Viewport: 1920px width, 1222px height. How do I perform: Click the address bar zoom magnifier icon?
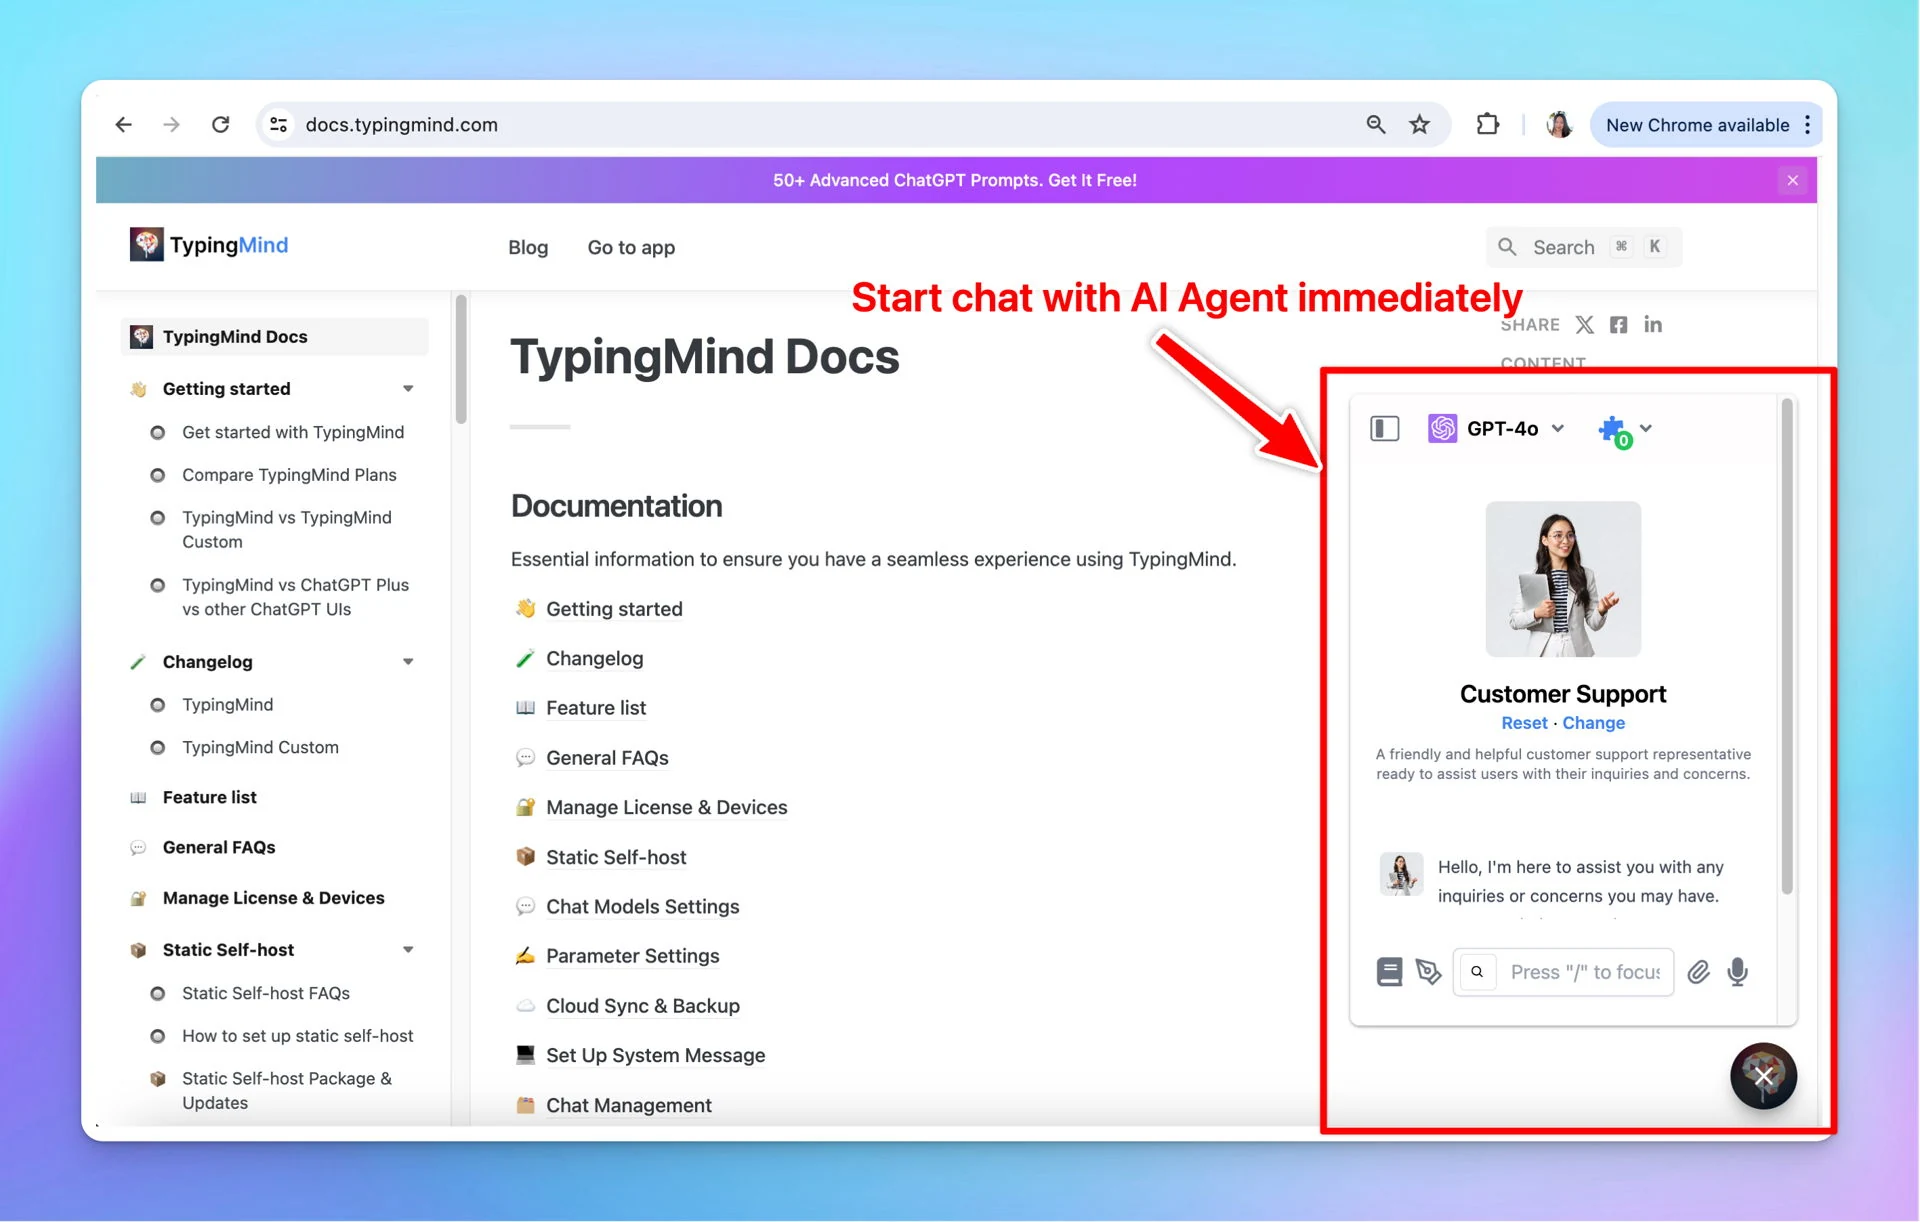[1376, 125]
